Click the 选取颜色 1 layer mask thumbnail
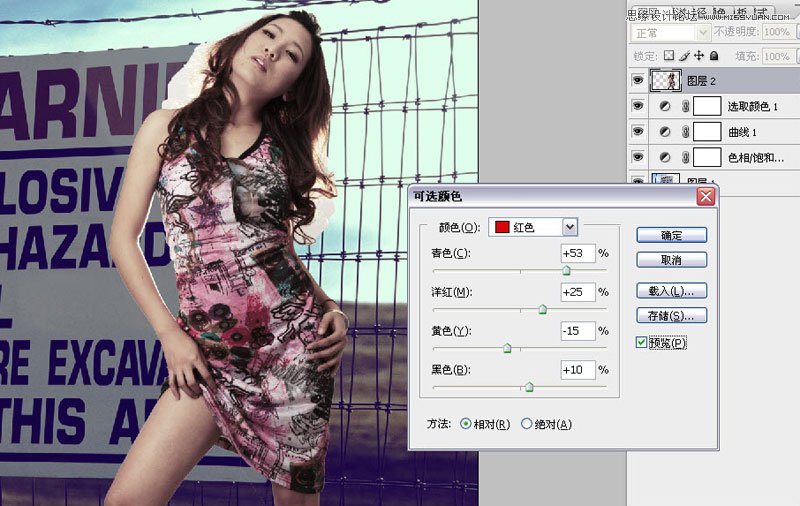 (707, 106)
